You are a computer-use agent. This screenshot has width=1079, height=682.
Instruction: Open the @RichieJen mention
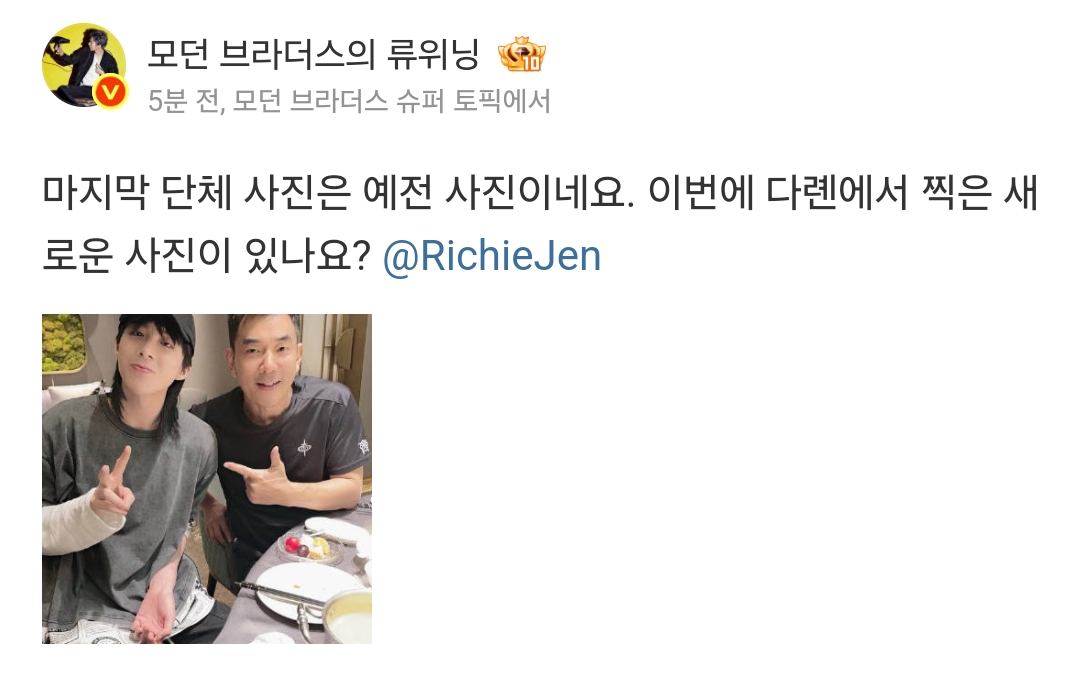[x=492, y=255]
